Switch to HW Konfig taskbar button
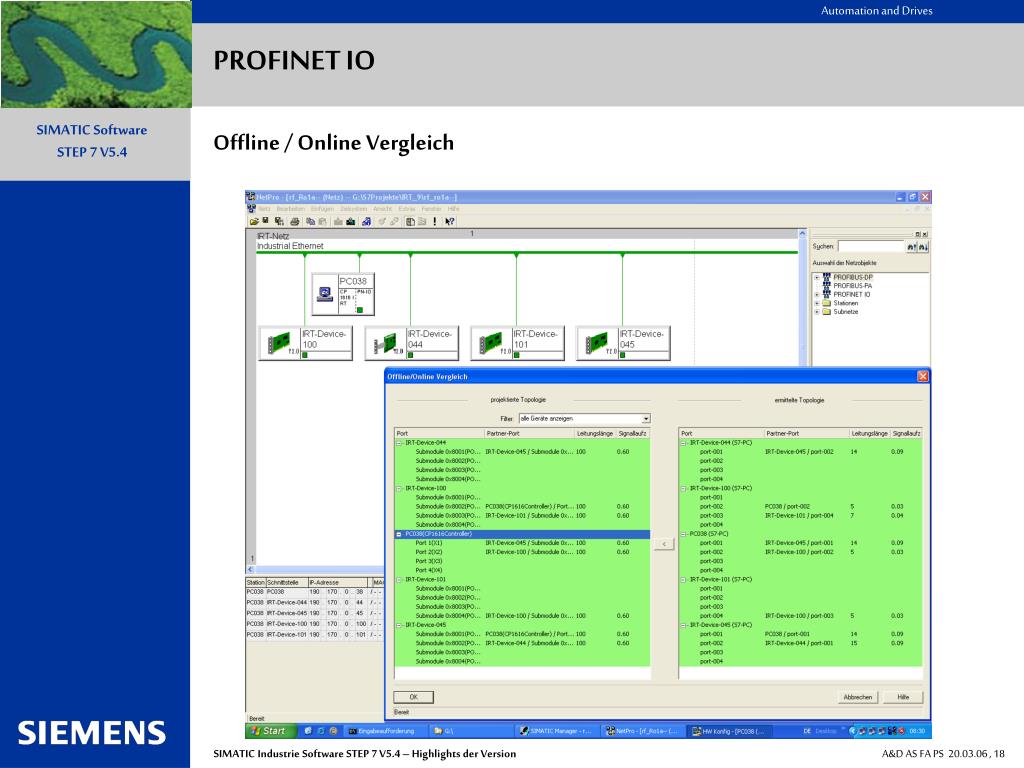 click(x=730, y=731)
